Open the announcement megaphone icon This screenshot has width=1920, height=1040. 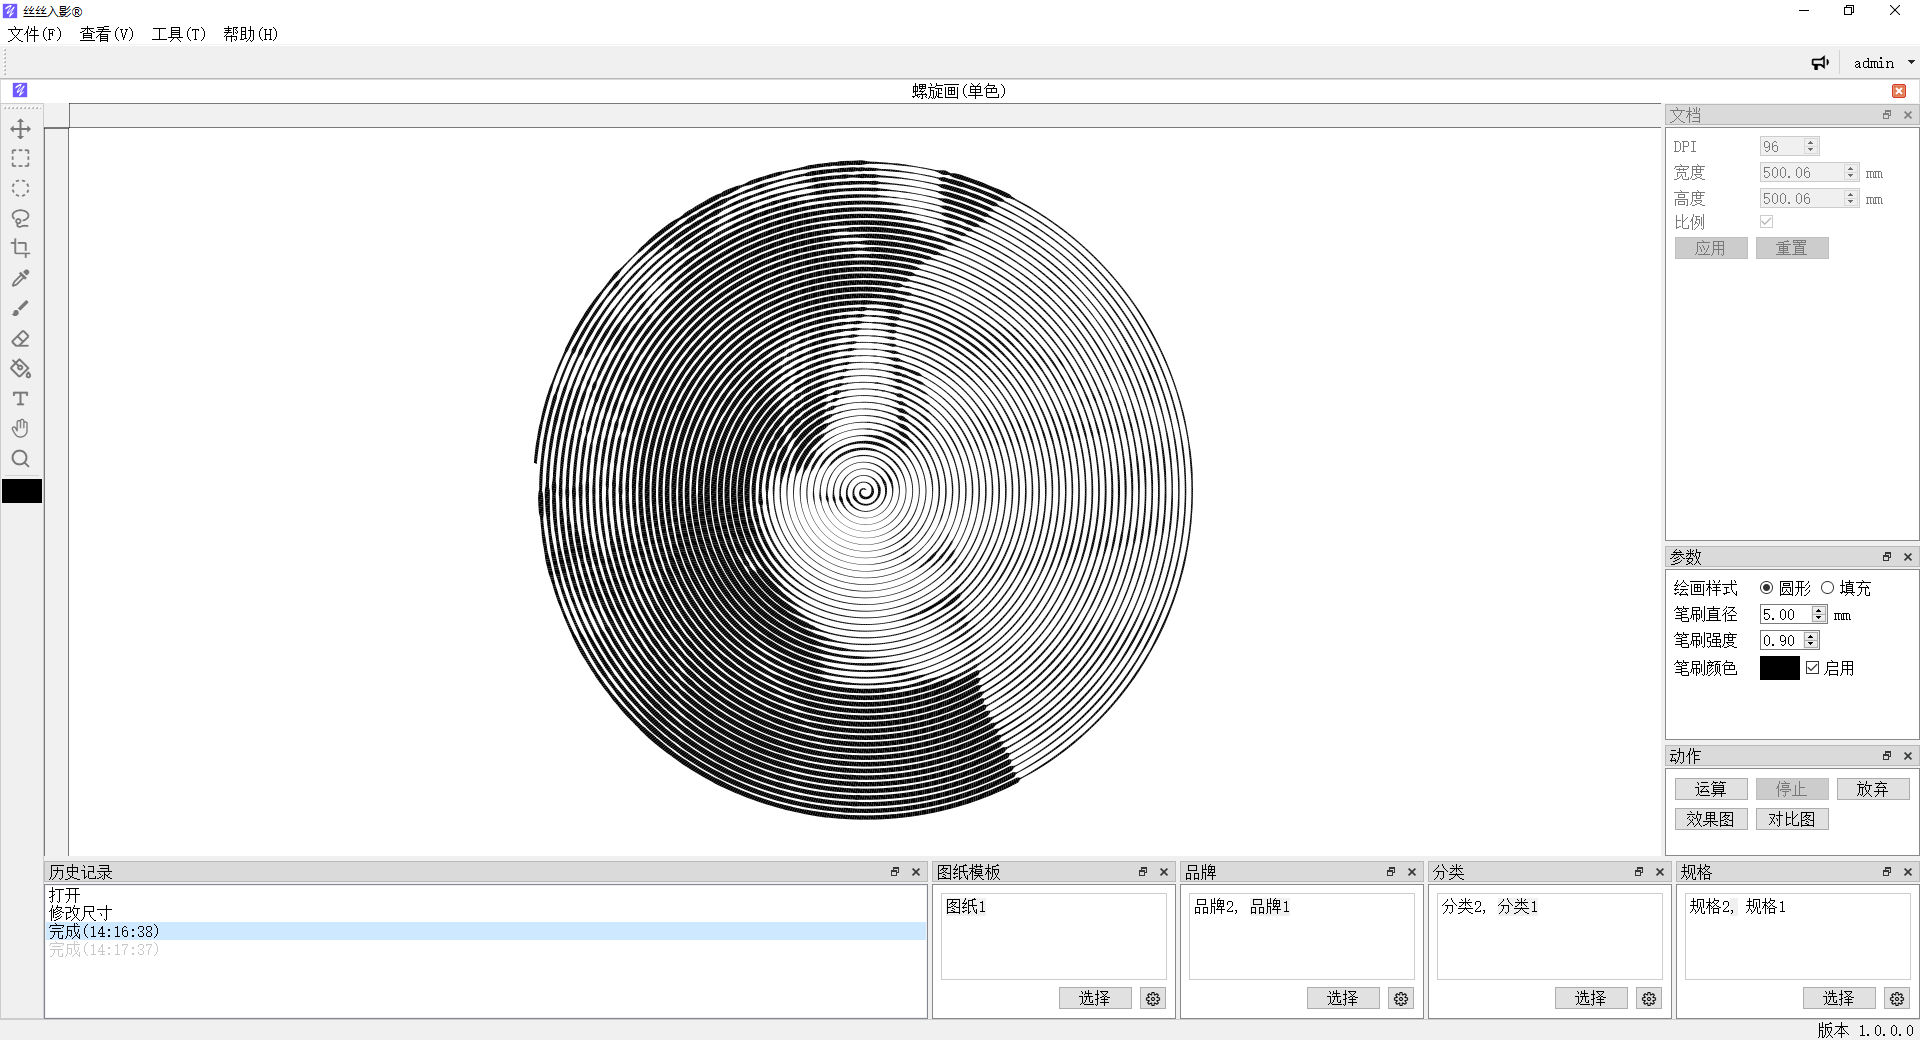click(1820, 63)
